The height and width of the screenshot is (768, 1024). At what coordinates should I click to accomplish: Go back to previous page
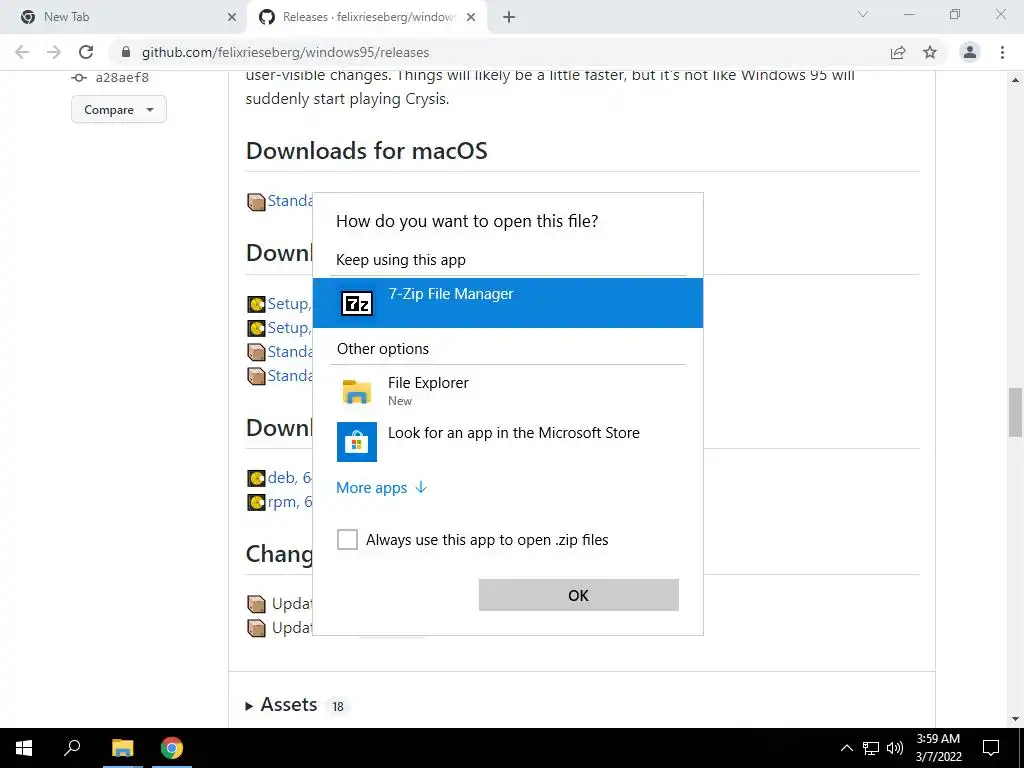22,52
